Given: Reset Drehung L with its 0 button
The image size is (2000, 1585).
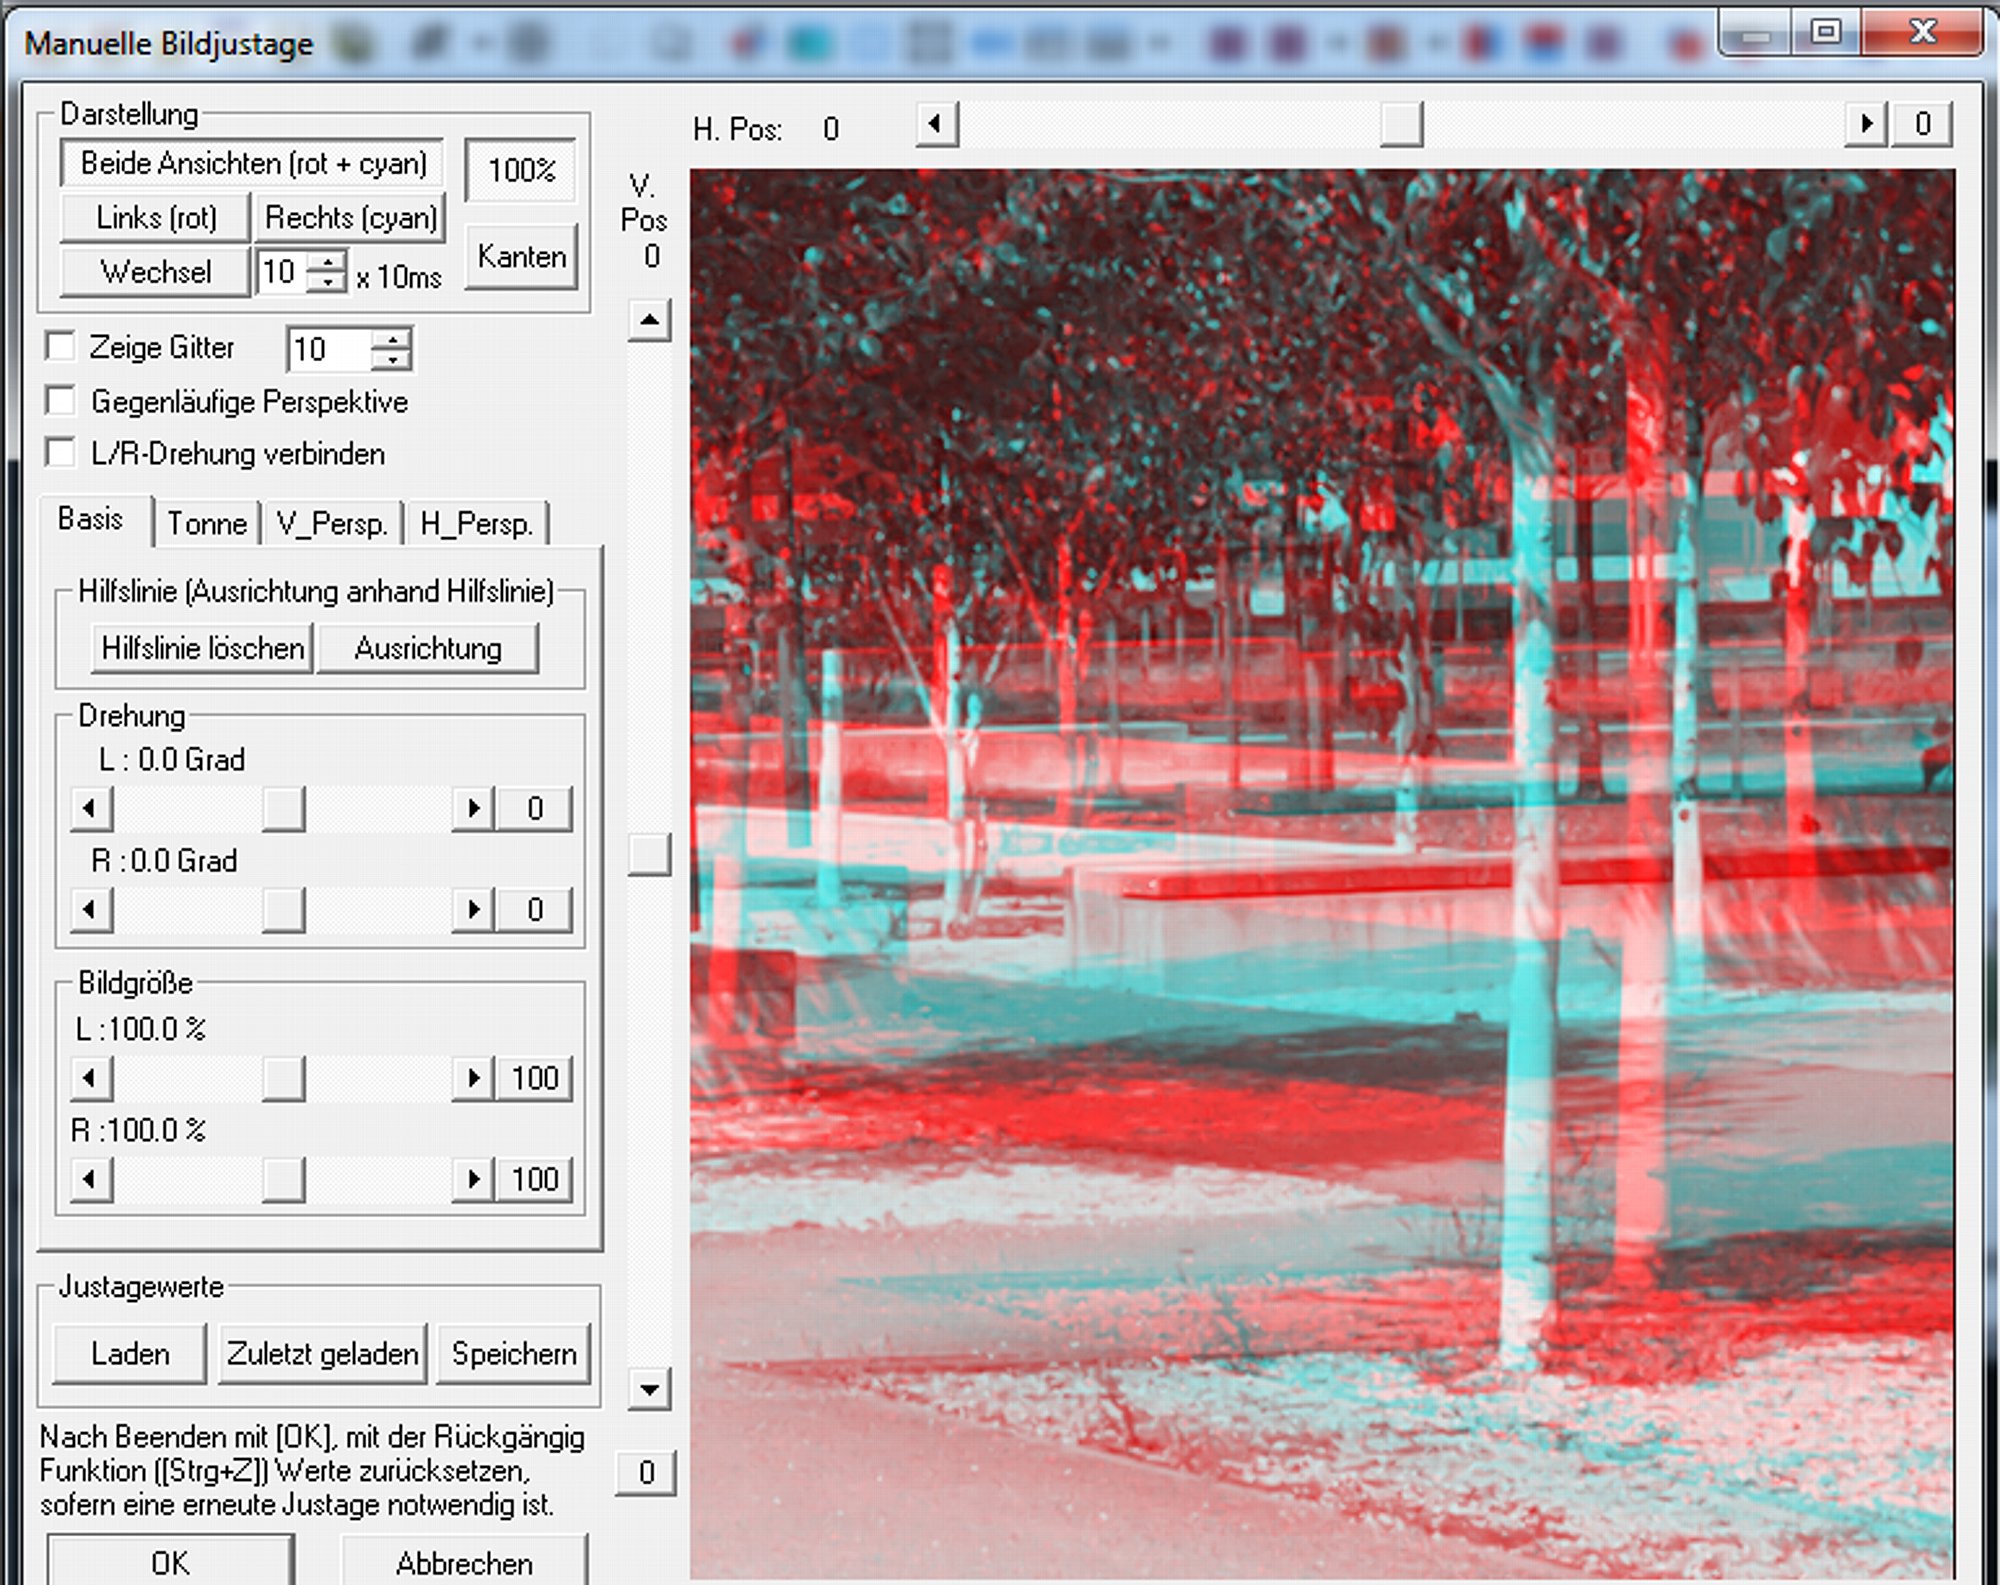Looking at the screenshot, I should tap(535, 808).
